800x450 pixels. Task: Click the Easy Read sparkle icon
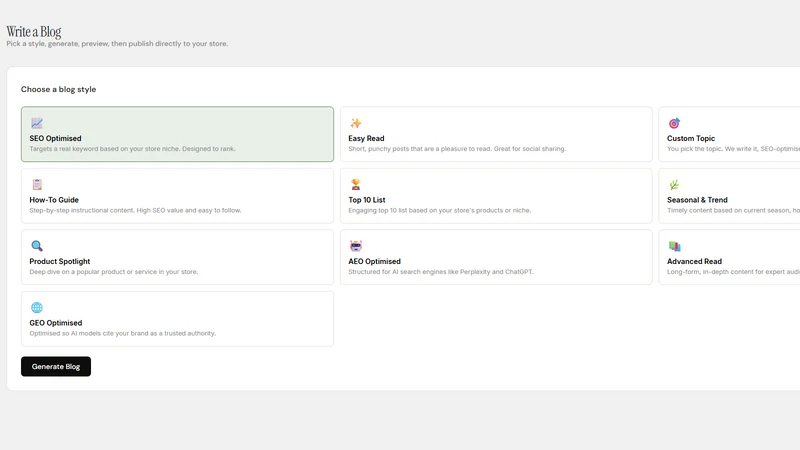(356, 123)
